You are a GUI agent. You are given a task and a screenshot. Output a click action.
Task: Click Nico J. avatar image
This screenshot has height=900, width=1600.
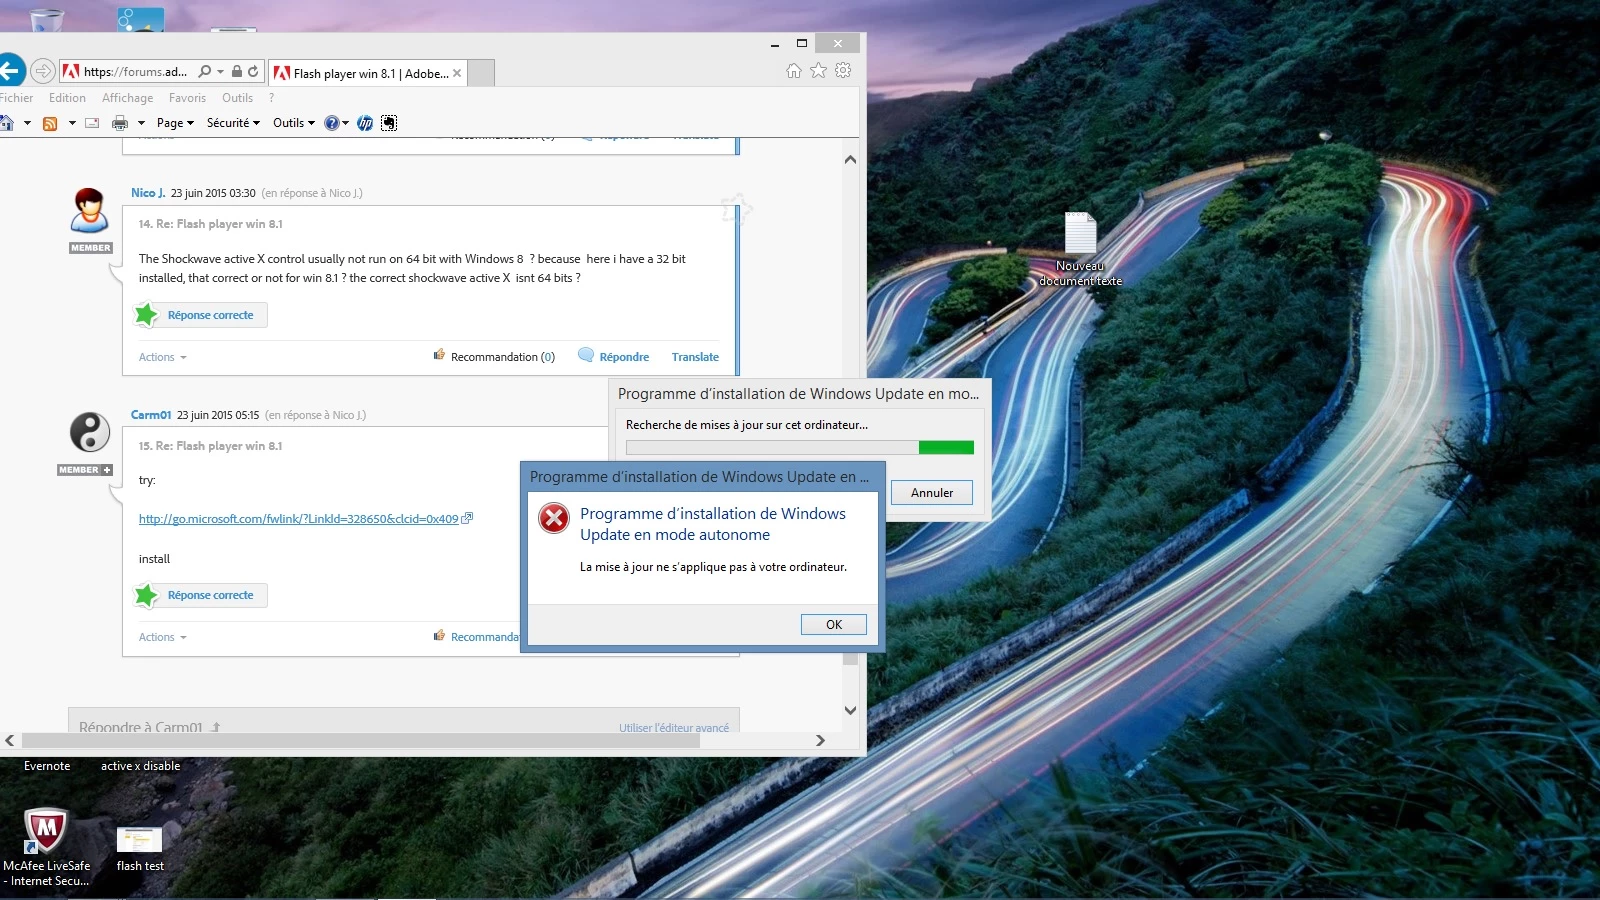tap(90, 211)
